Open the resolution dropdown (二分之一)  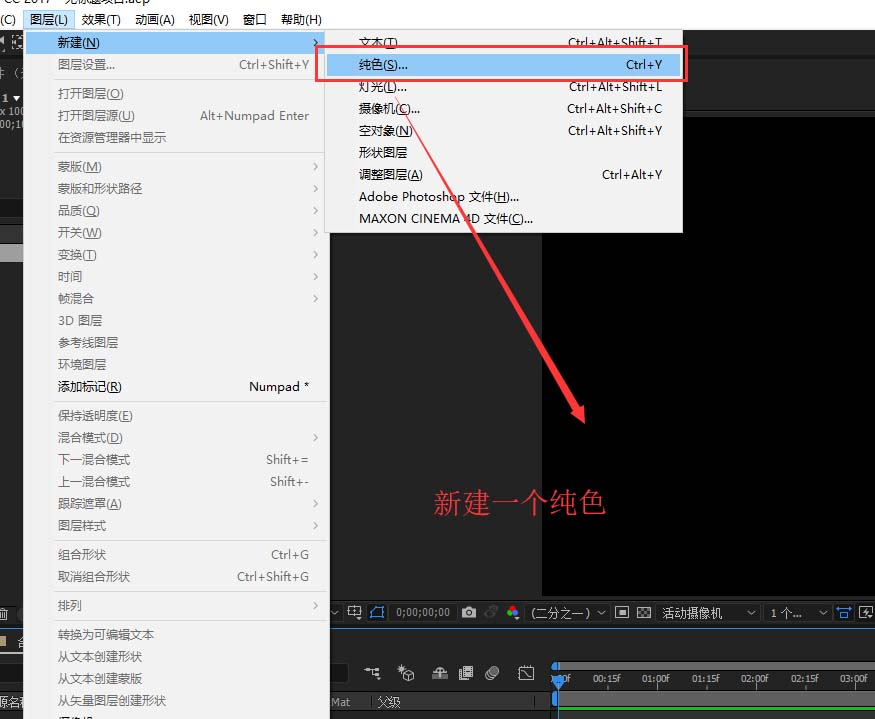568,612
